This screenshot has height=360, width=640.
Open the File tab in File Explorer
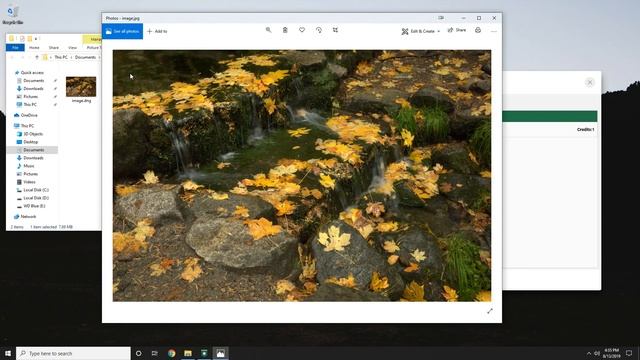pyautogui.click(x=15, y=48)
